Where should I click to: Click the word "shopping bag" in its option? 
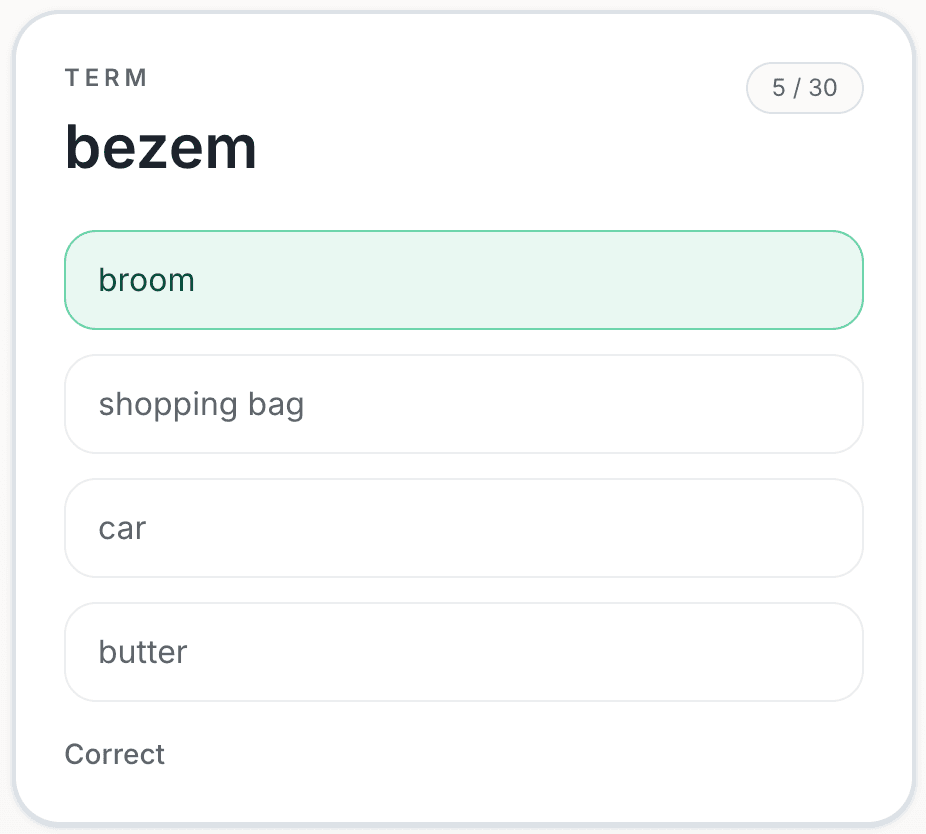[201, 404]
